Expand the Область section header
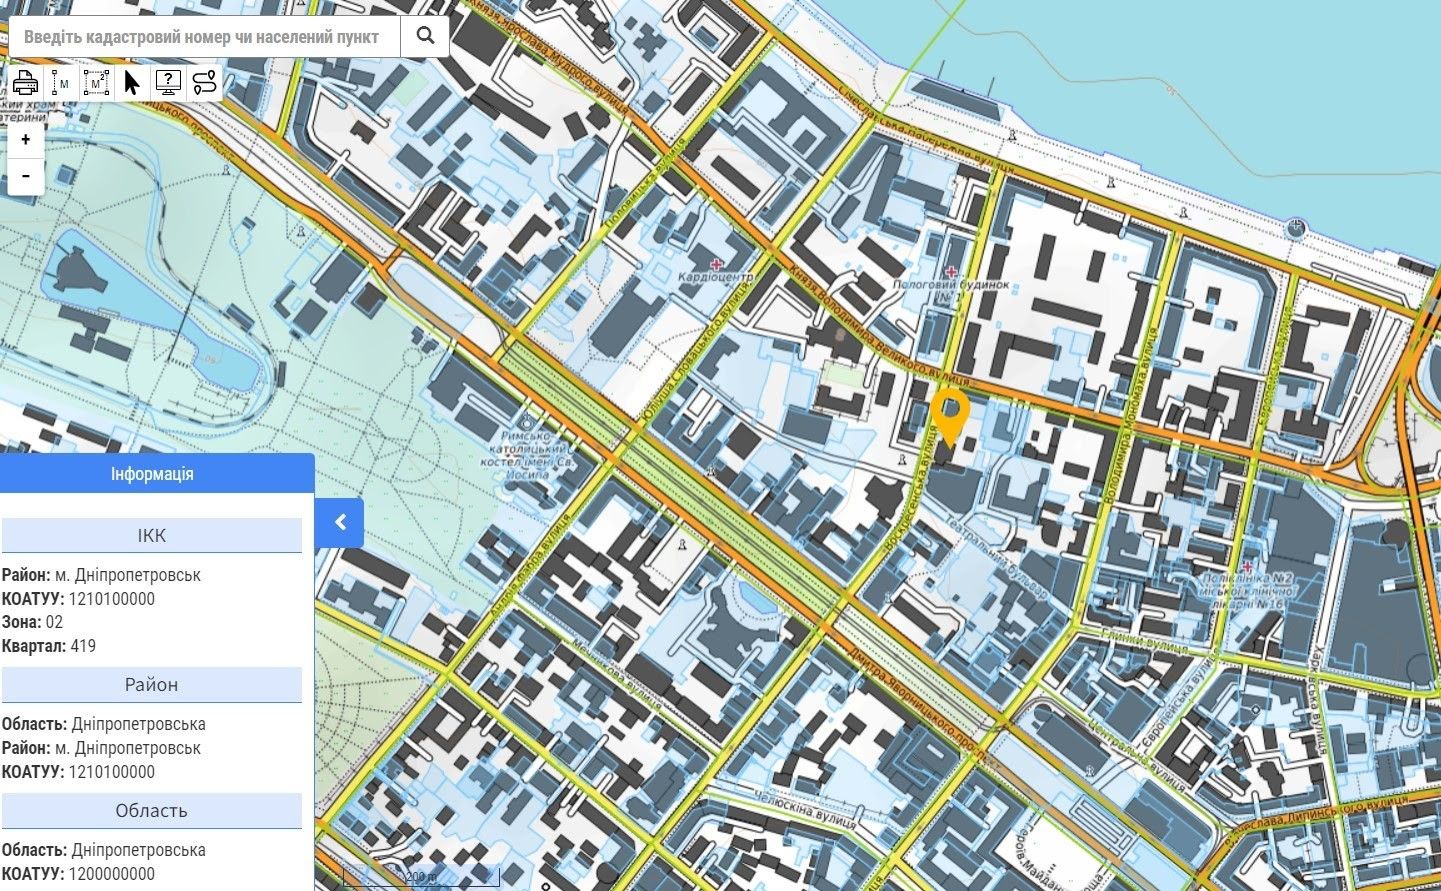The image size is (1441, 891). pos(151,811)
